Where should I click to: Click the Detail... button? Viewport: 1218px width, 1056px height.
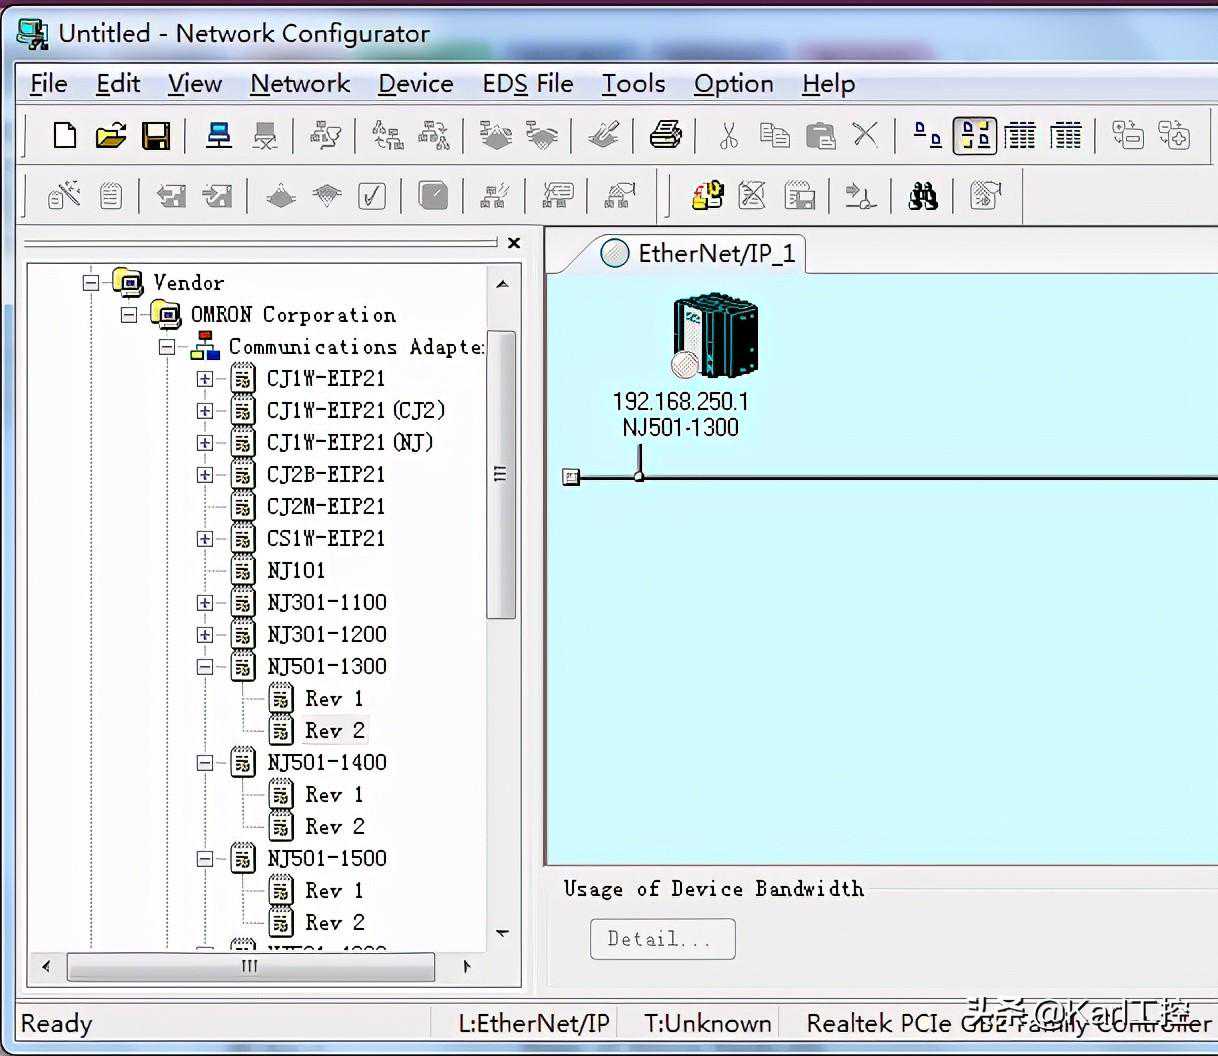pos(662,939)
